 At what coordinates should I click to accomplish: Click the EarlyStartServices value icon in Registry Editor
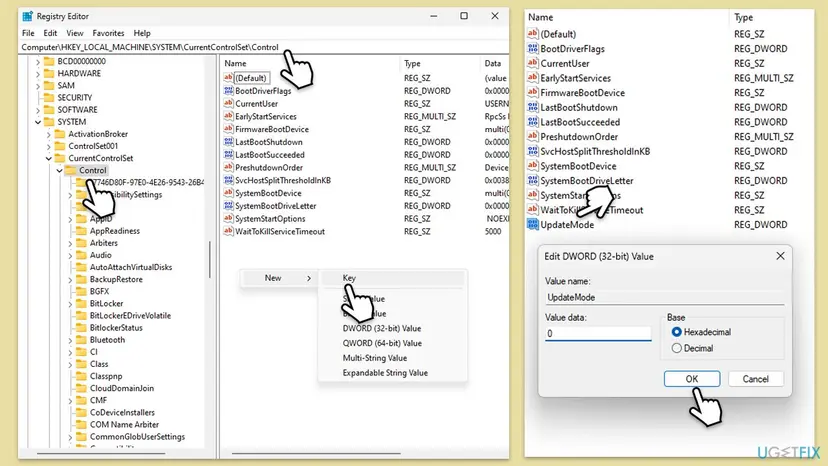(228, 116)
